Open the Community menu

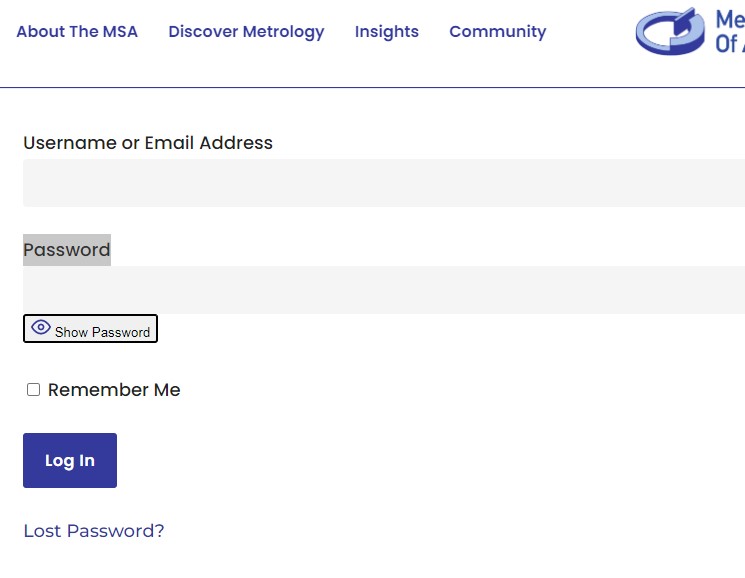tap(497, 32)
